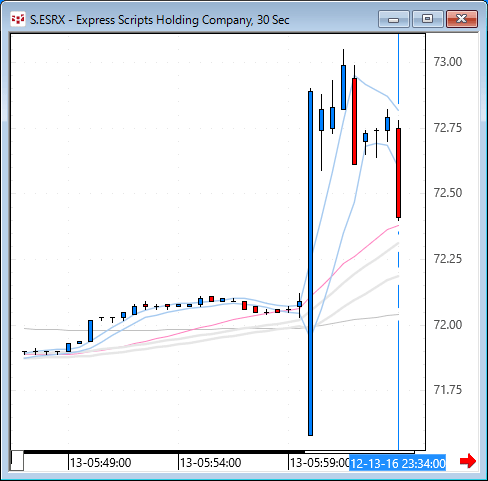Click the 13-05:54:00 time axis label
This screenshot has height=481, width=488.
(x=210, y=463)
